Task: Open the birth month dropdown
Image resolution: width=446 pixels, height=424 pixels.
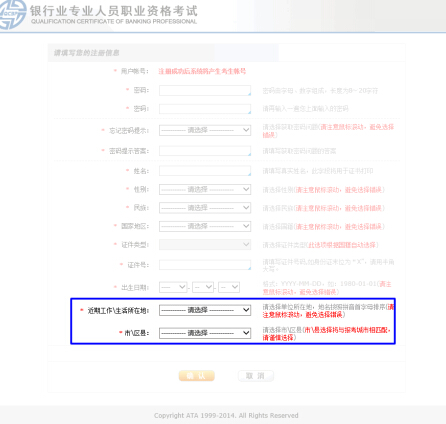Action: 203,287
